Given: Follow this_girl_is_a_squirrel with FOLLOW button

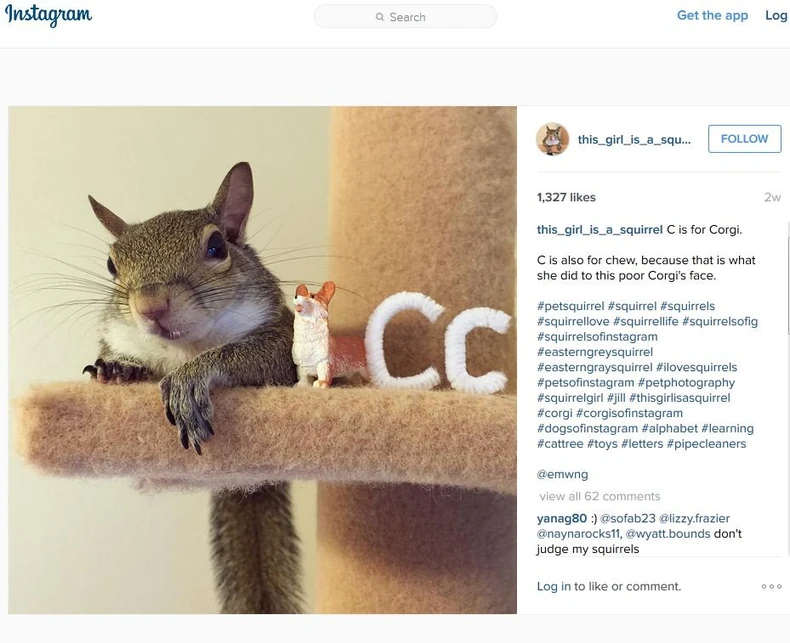Looking at the screenshot, I should [745, 139].
